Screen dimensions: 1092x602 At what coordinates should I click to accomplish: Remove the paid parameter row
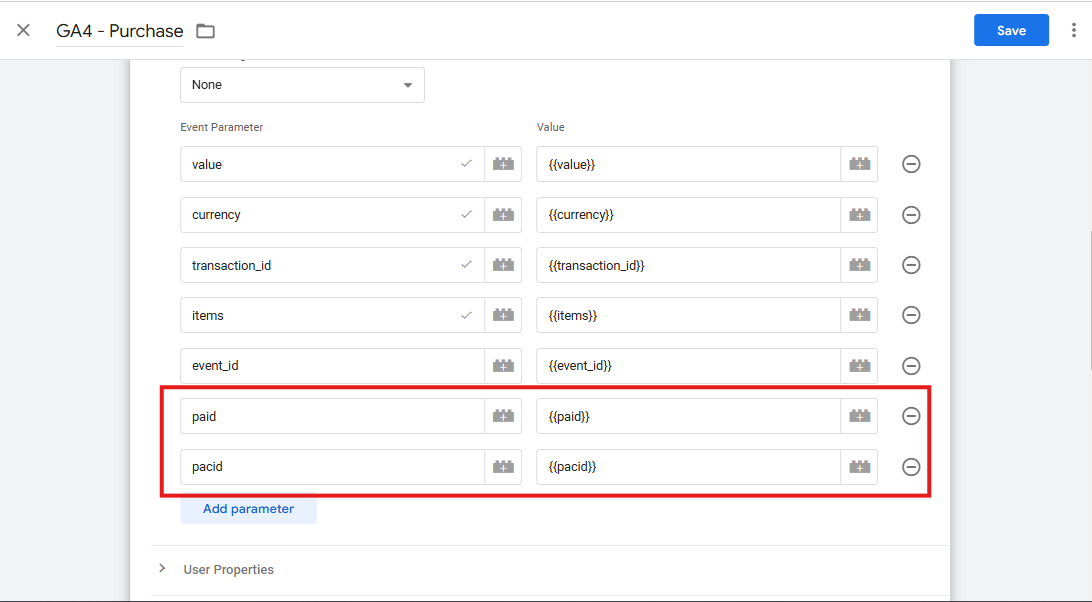[x=911, y=416]
